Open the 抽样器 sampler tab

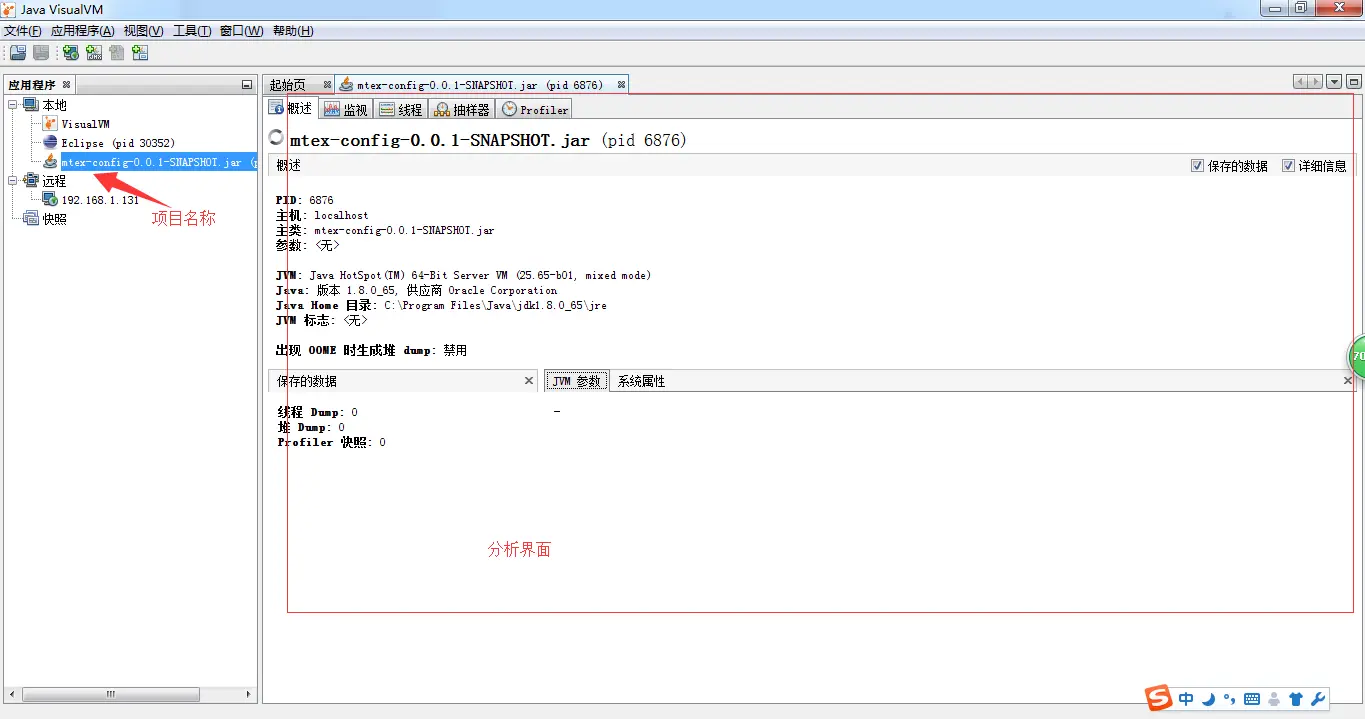(462, 110)
